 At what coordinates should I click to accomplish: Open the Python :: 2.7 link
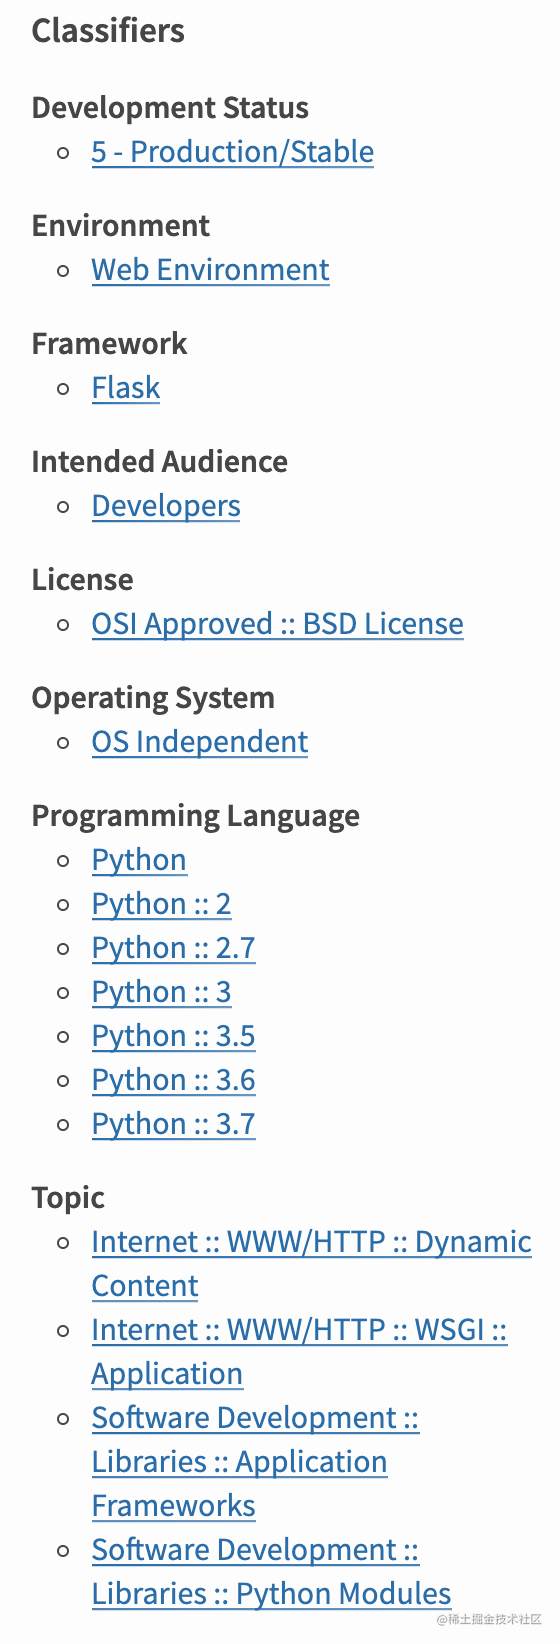click(x=174, y=948)
